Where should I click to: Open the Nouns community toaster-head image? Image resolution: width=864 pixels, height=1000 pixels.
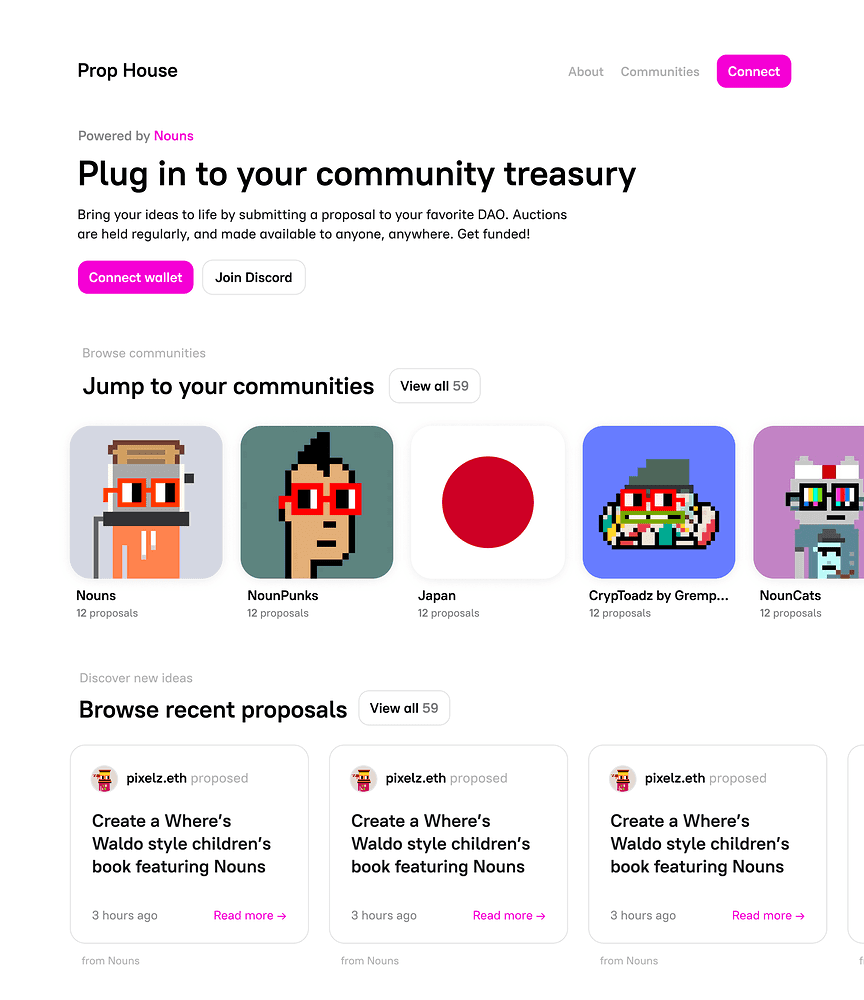tap(146, 502)
